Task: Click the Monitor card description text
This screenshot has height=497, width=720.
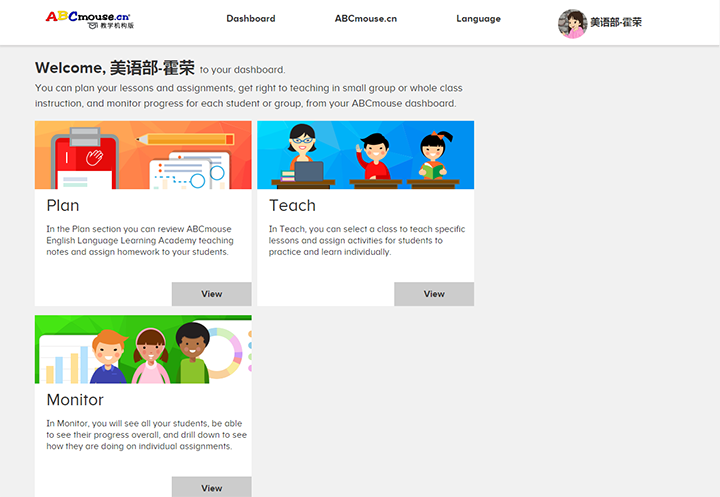Action: 146,435
